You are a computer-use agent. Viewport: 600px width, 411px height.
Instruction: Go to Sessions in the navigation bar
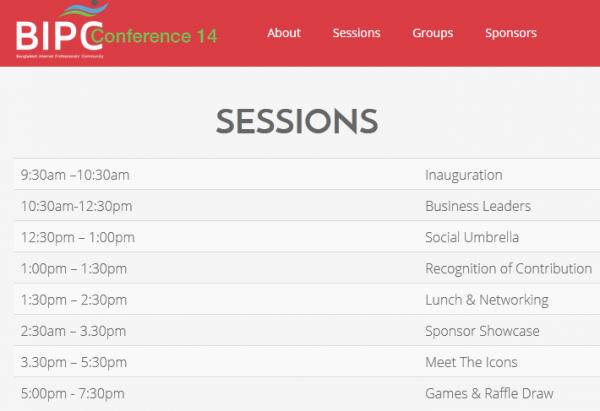click(x=356, y=33)
